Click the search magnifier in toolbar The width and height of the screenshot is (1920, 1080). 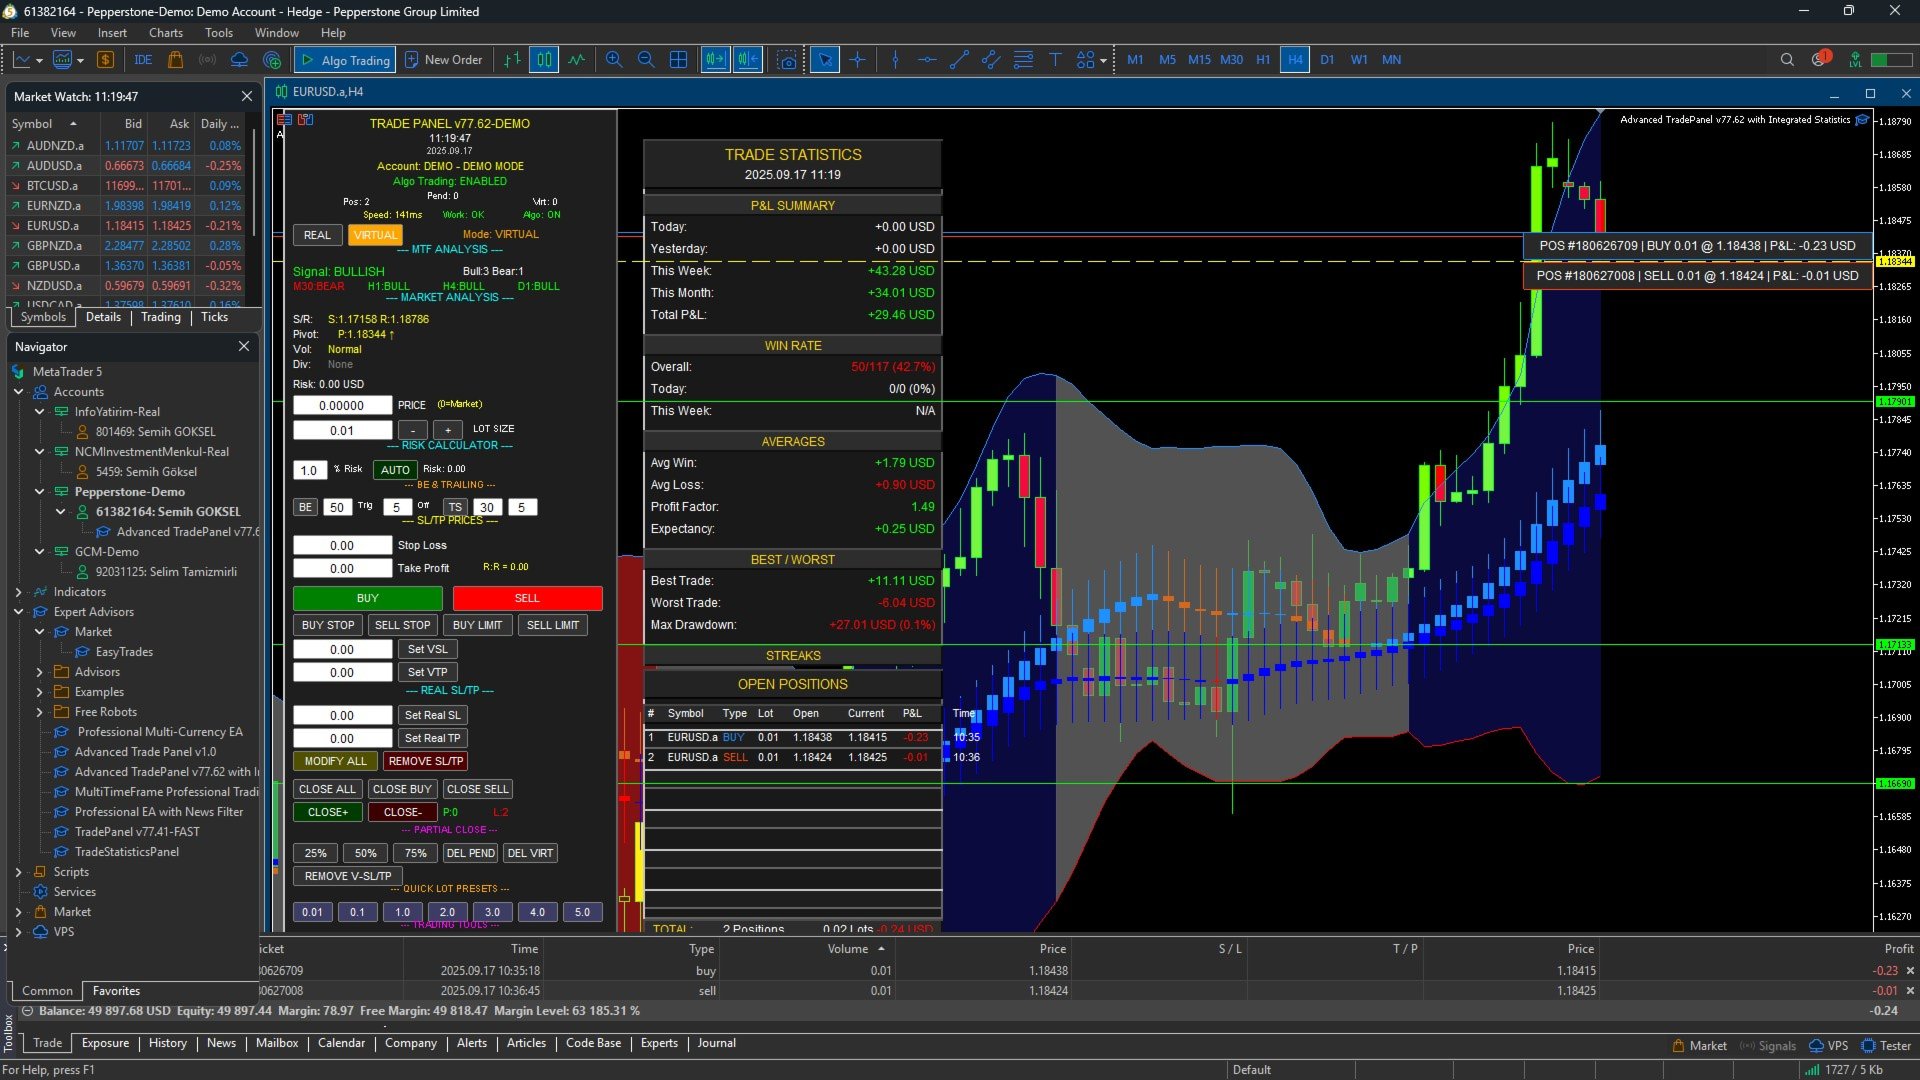(x=1787, y=60)
